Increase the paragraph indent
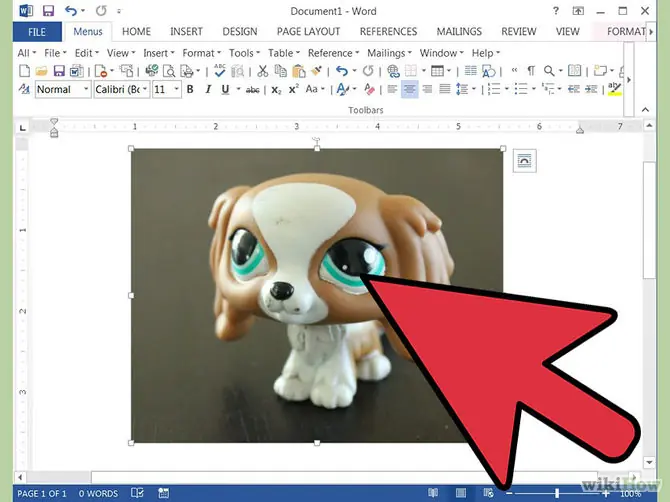Viewport: 670px width, 502px height. [x=591, y=89]
